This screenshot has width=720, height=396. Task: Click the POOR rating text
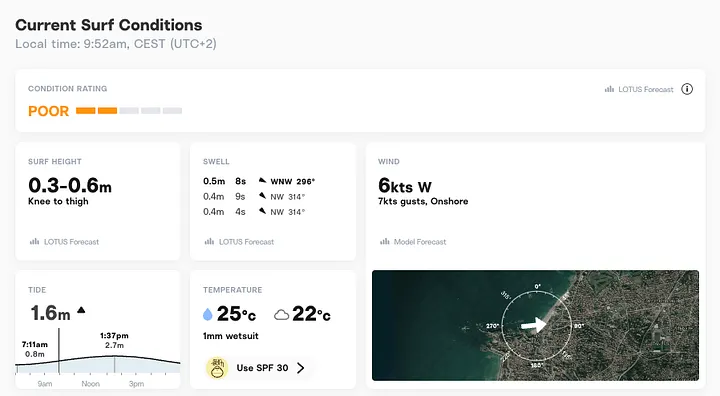[48, 111]
